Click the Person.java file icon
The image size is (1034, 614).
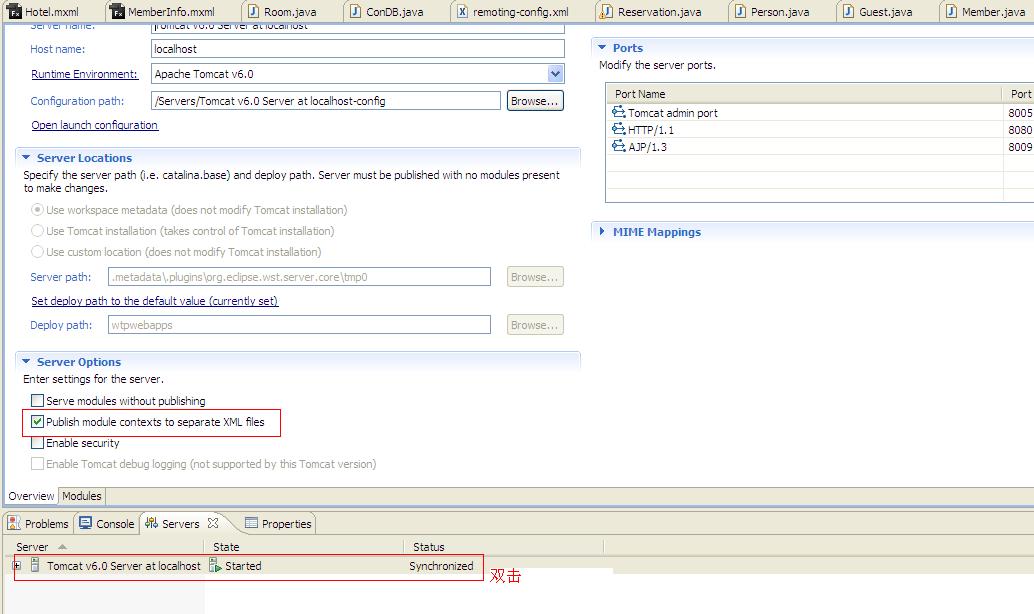click(741, 11)
